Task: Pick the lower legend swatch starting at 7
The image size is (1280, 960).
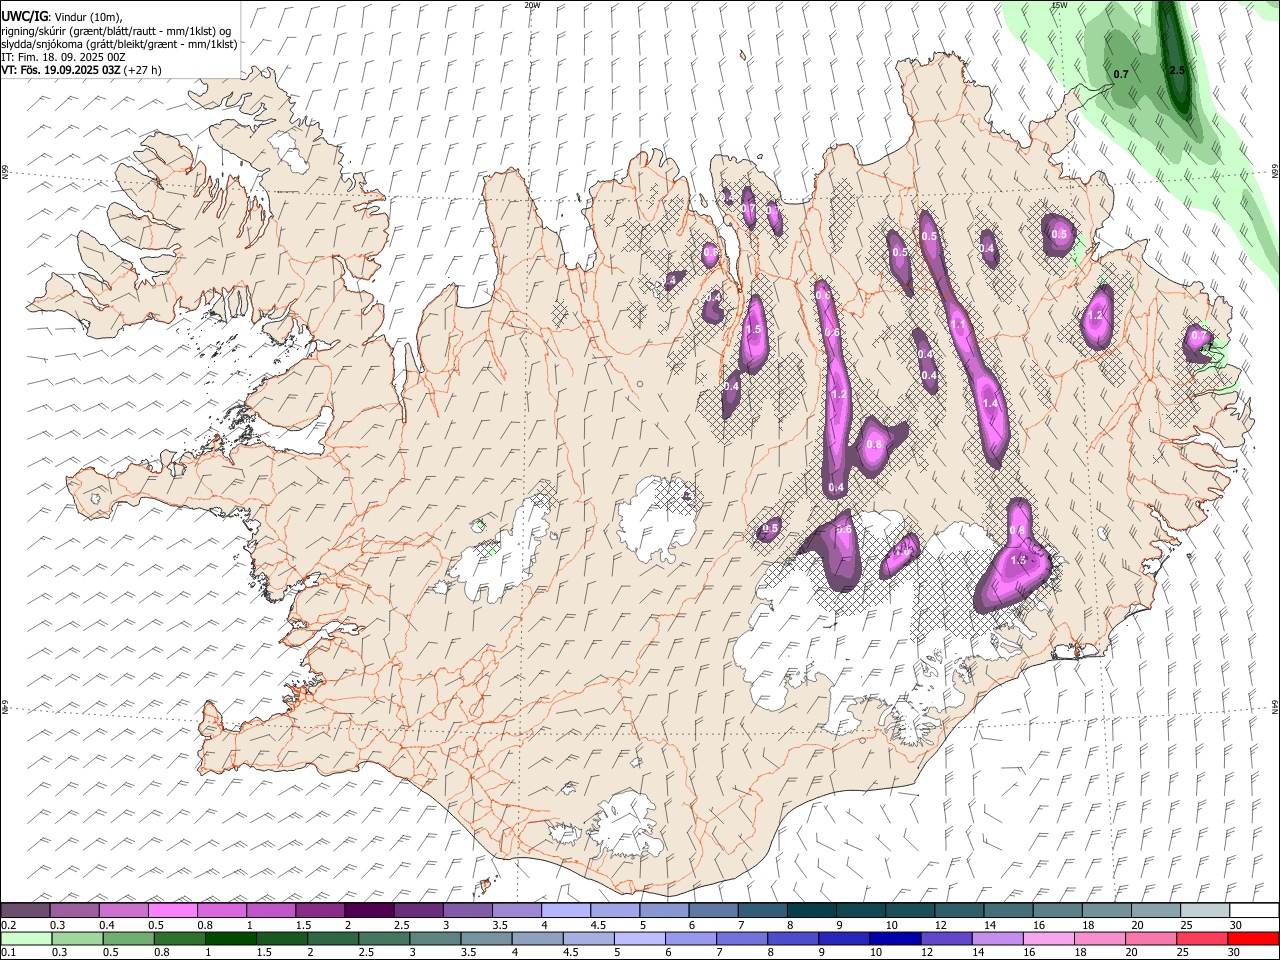Action: point(741,939)
